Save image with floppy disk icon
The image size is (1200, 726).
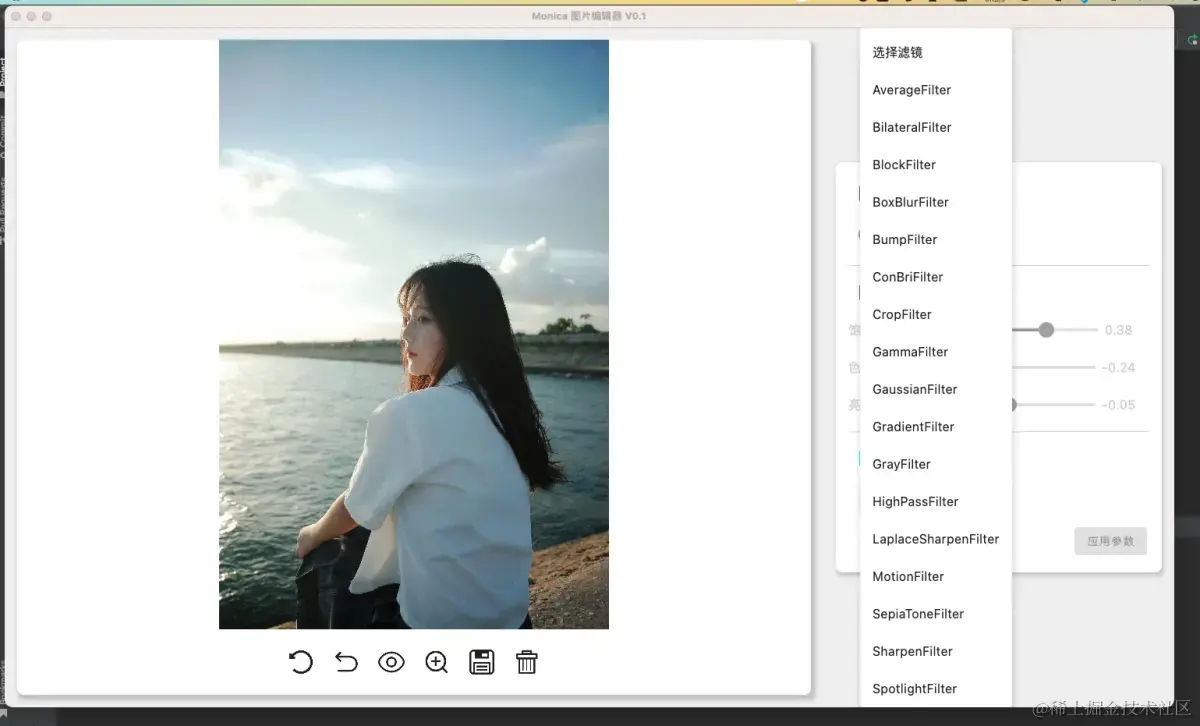click(482, 662)
